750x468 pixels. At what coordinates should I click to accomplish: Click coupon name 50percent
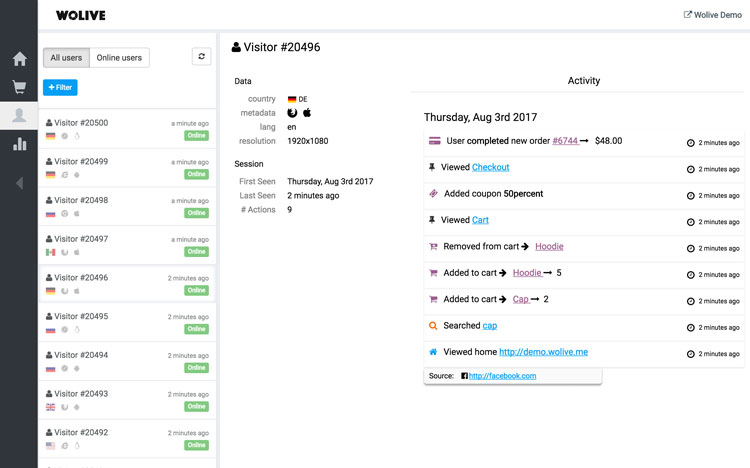coord(523,193)
